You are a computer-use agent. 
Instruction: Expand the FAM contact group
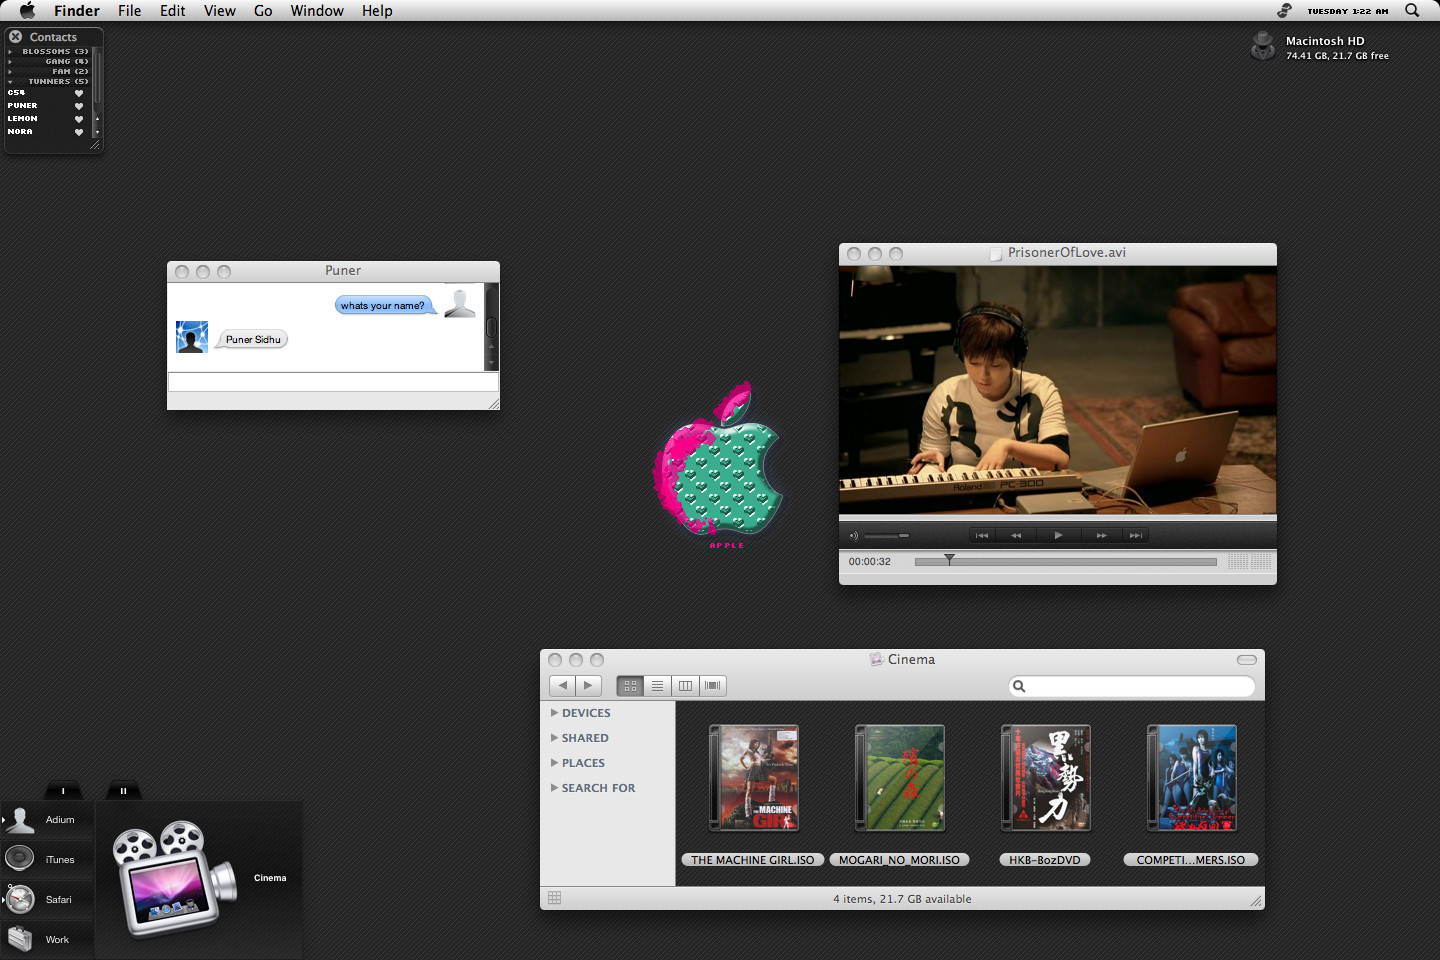click(10, 71)
